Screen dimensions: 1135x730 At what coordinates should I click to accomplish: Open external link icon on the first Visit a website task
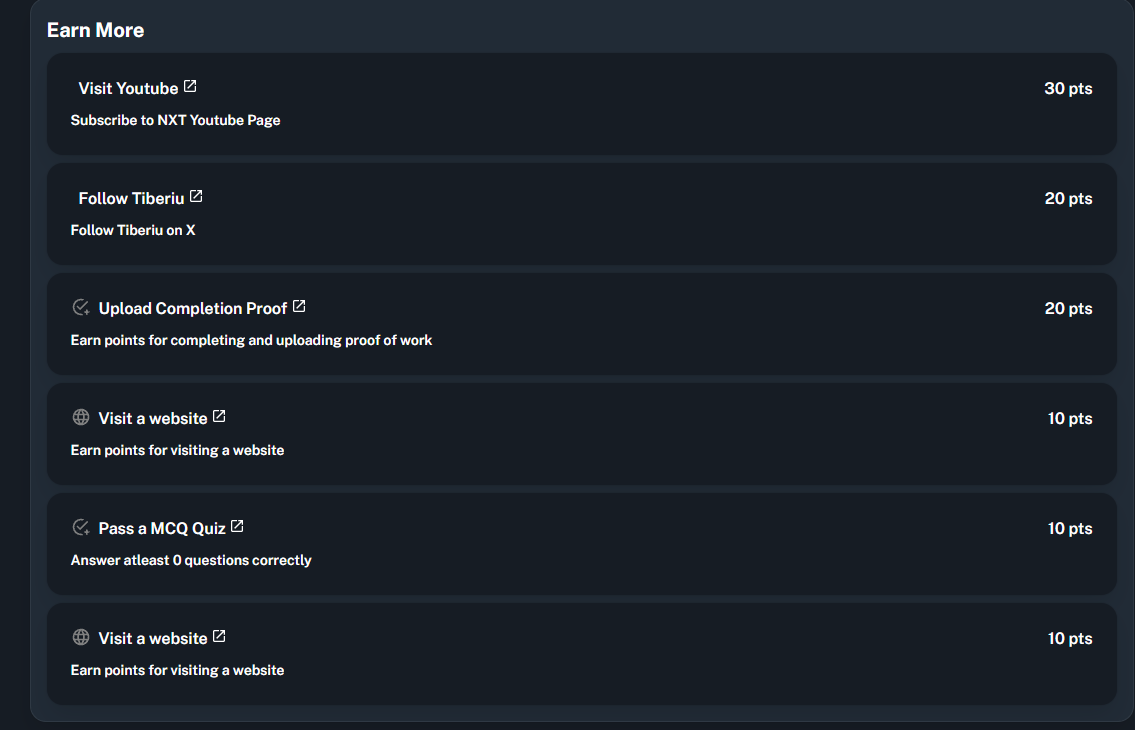click(219, 417)
